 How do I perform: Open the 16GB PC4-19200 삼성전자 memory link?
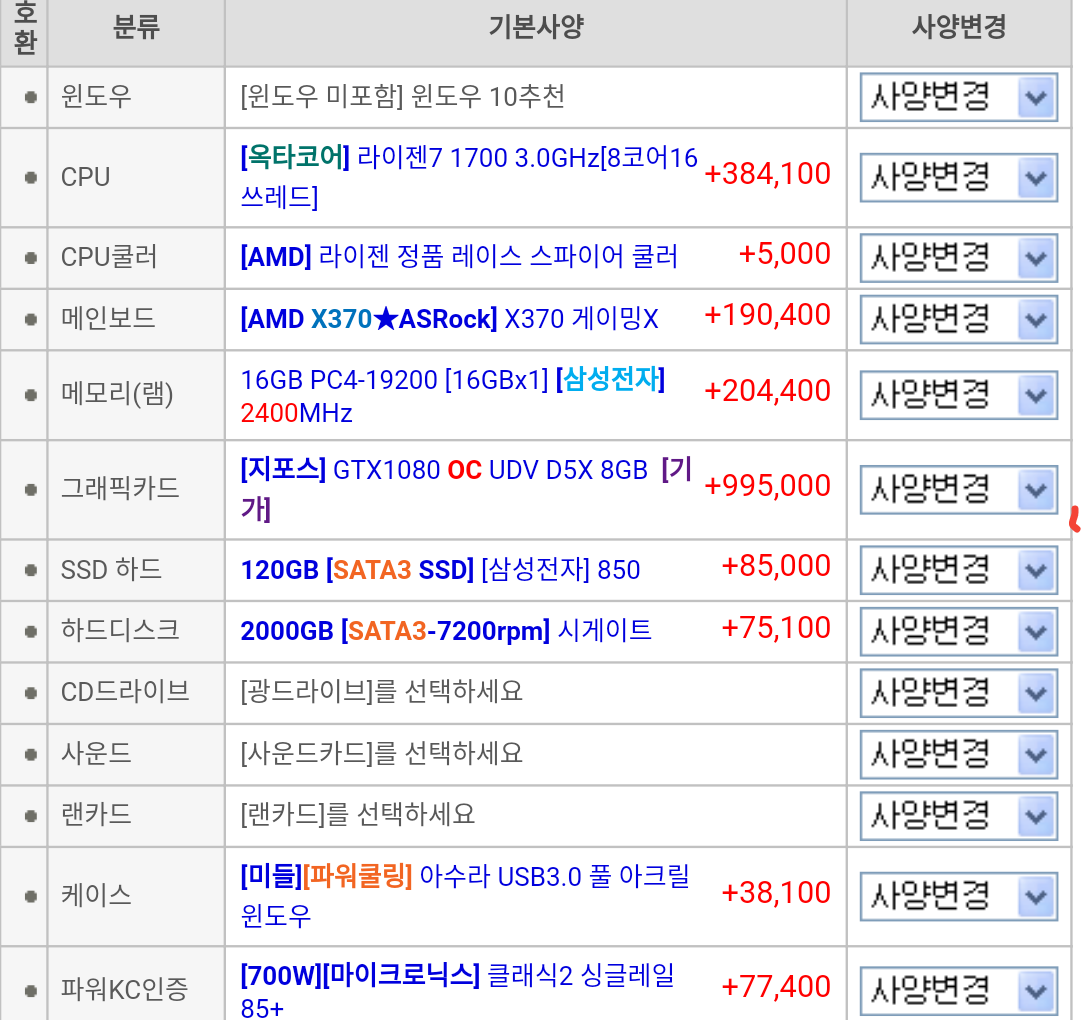(x=452, y=396)
